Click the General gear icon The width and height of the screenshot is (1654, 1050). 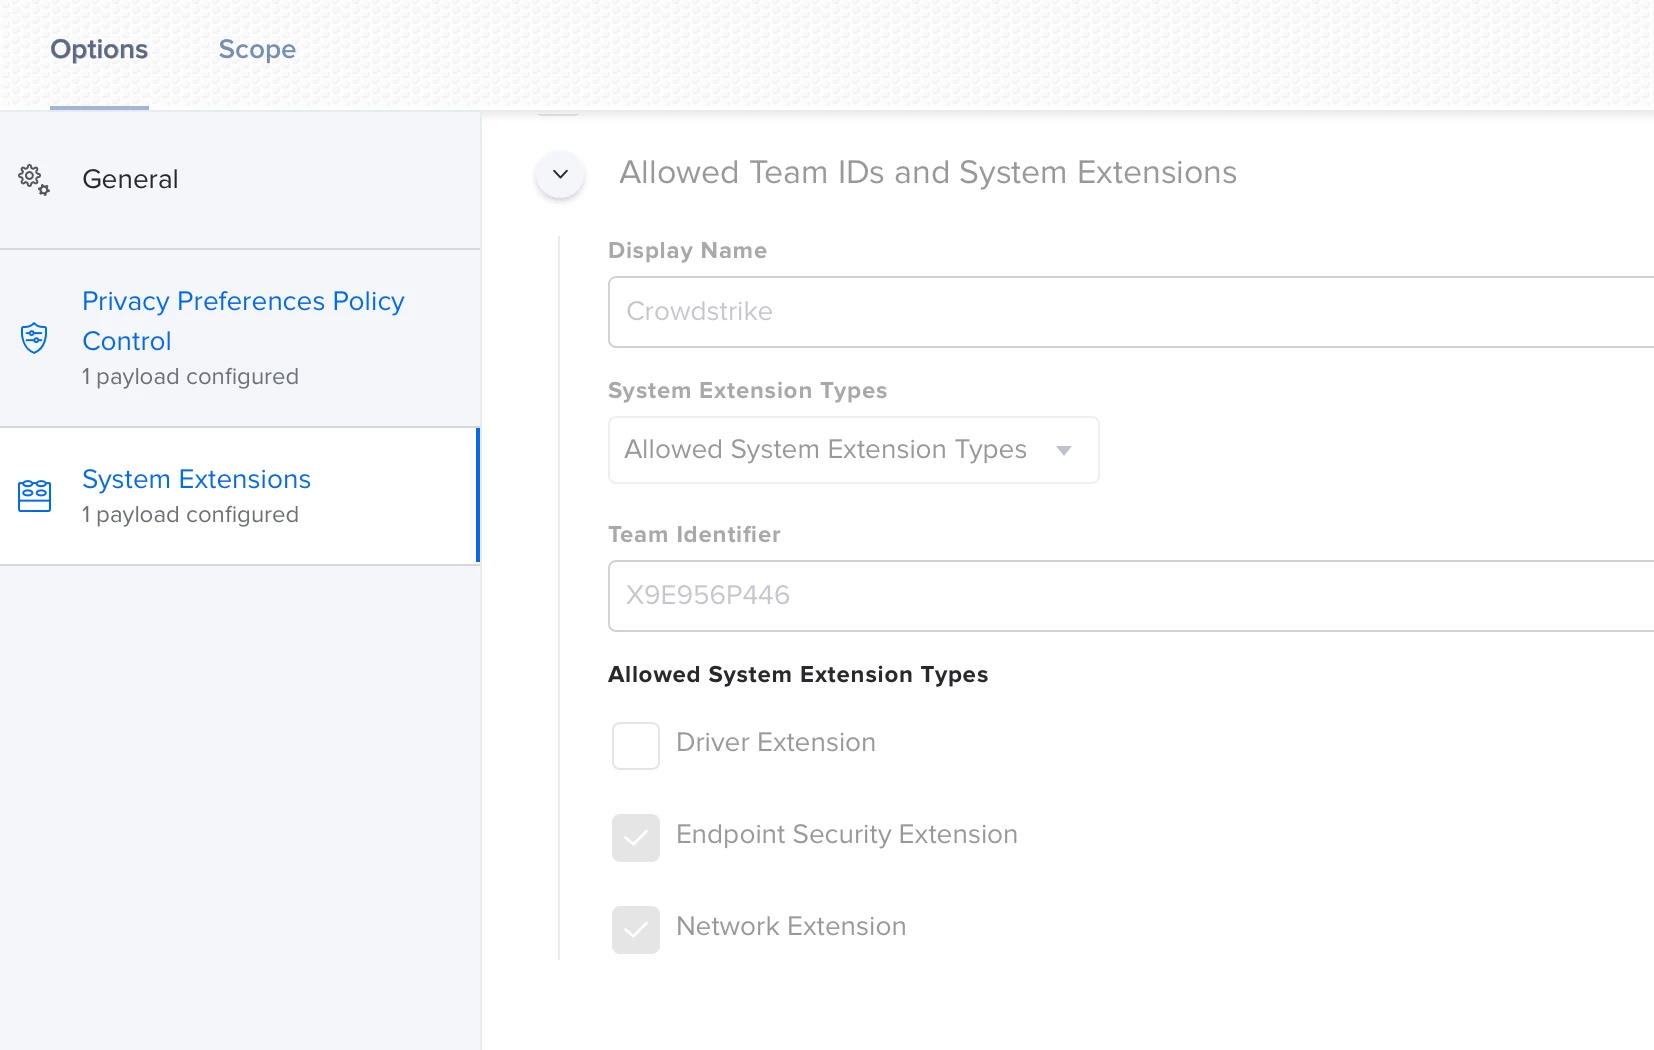[34, 180]
